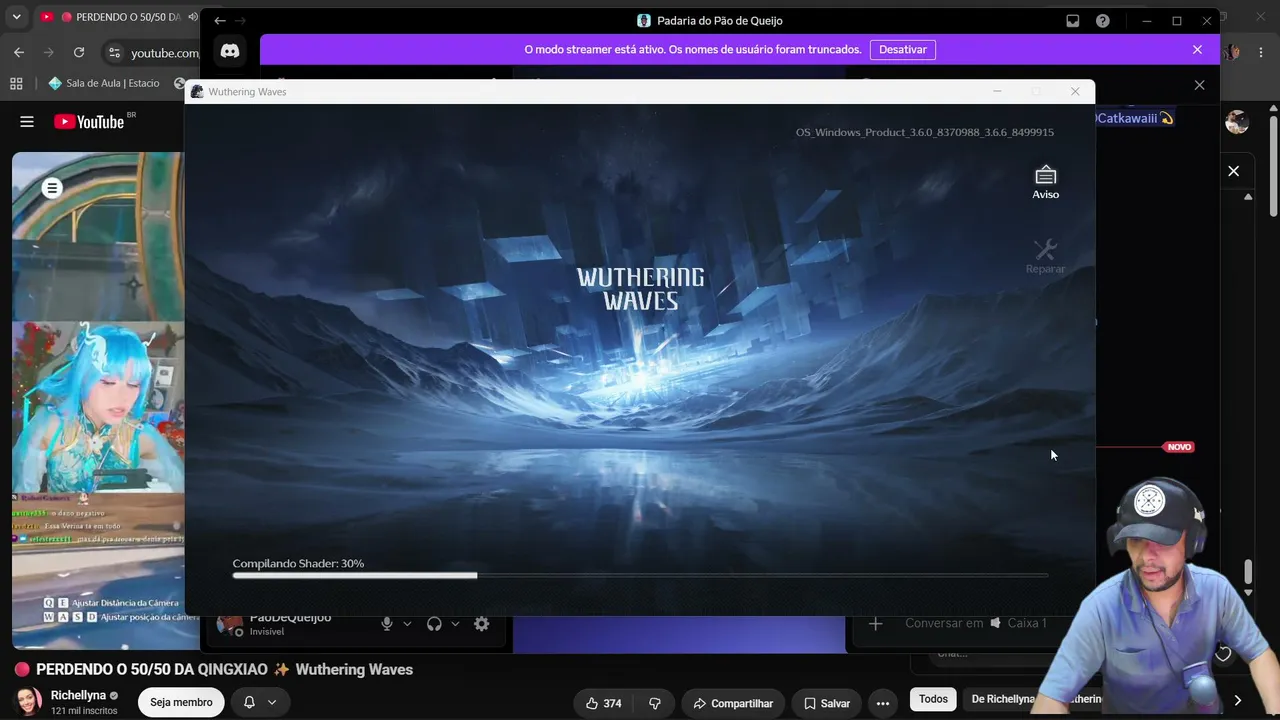Click the NOVO new messages badge
The width and height of the screenshot is (1280, 720).
click(x=1179, y=447)
